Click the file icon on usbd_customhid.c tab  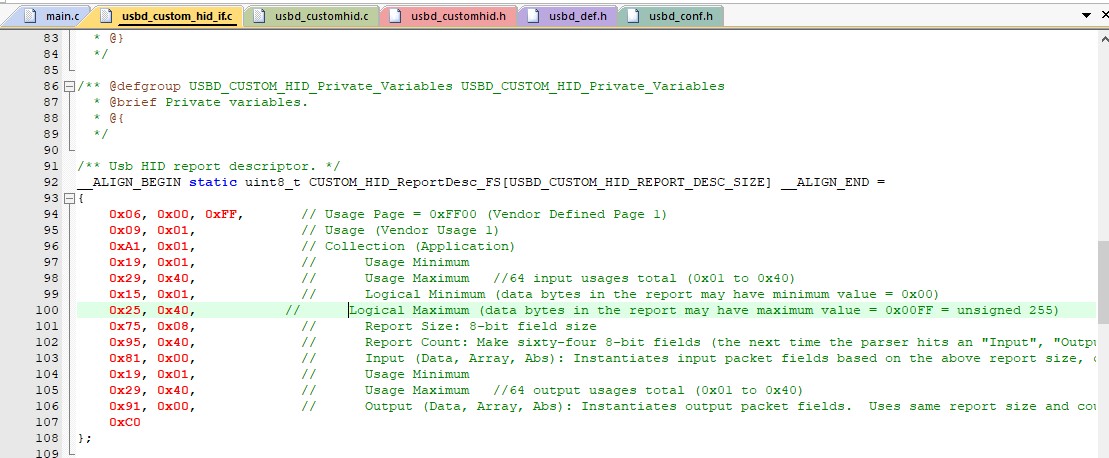[x=261, y=17]
